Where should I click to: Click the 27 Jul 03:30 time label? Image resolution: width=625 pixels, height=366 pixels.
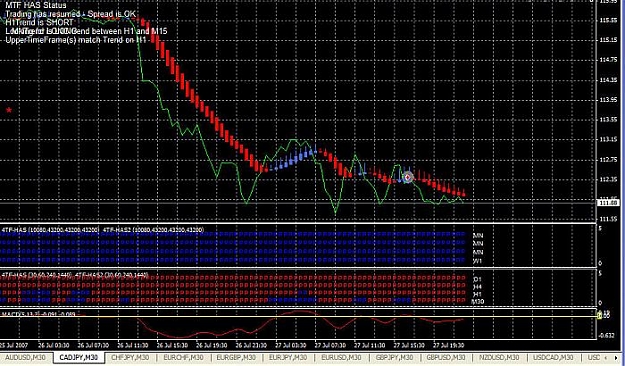coord(291,345)
